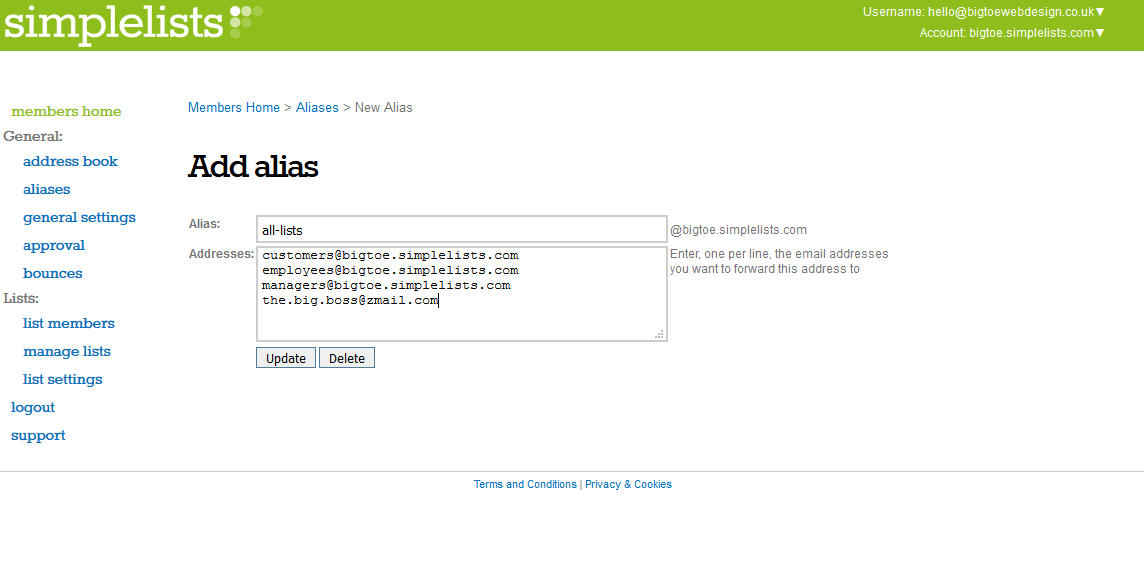Open general settings page

click(x=79, y=217)
